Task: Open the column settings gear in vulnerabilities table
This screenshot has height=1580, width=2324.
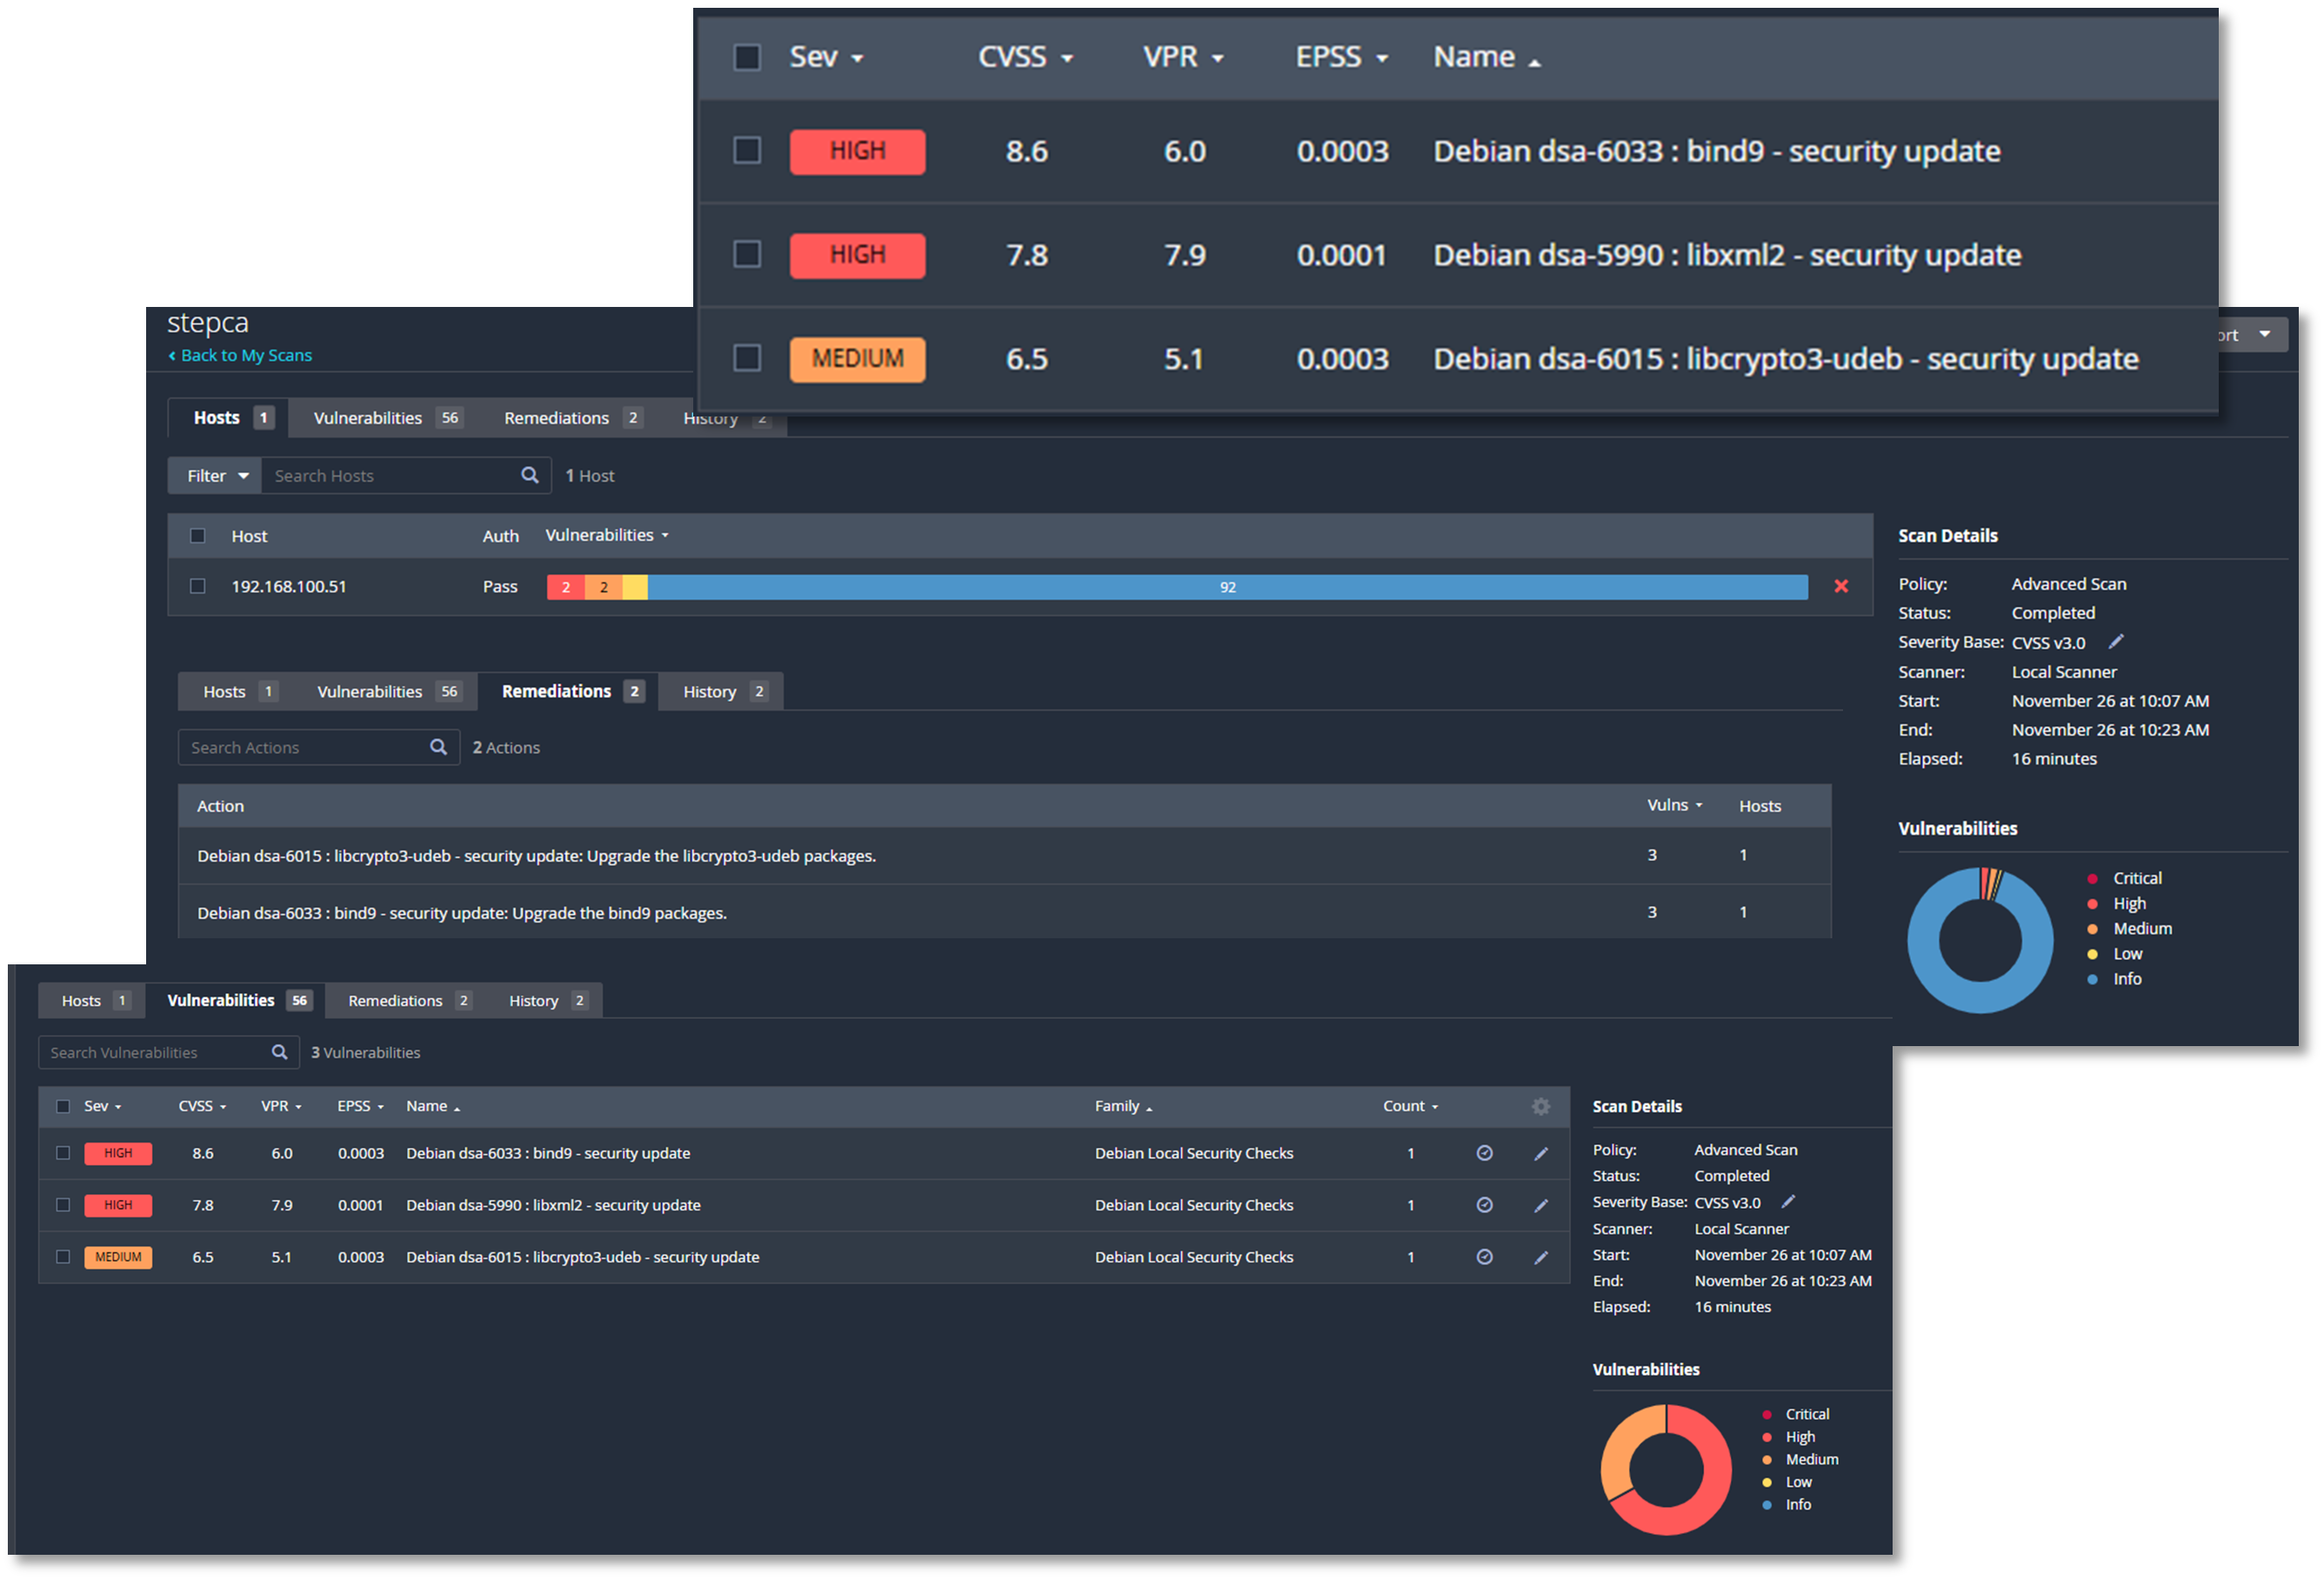Action: [x=1541, y=1106]
